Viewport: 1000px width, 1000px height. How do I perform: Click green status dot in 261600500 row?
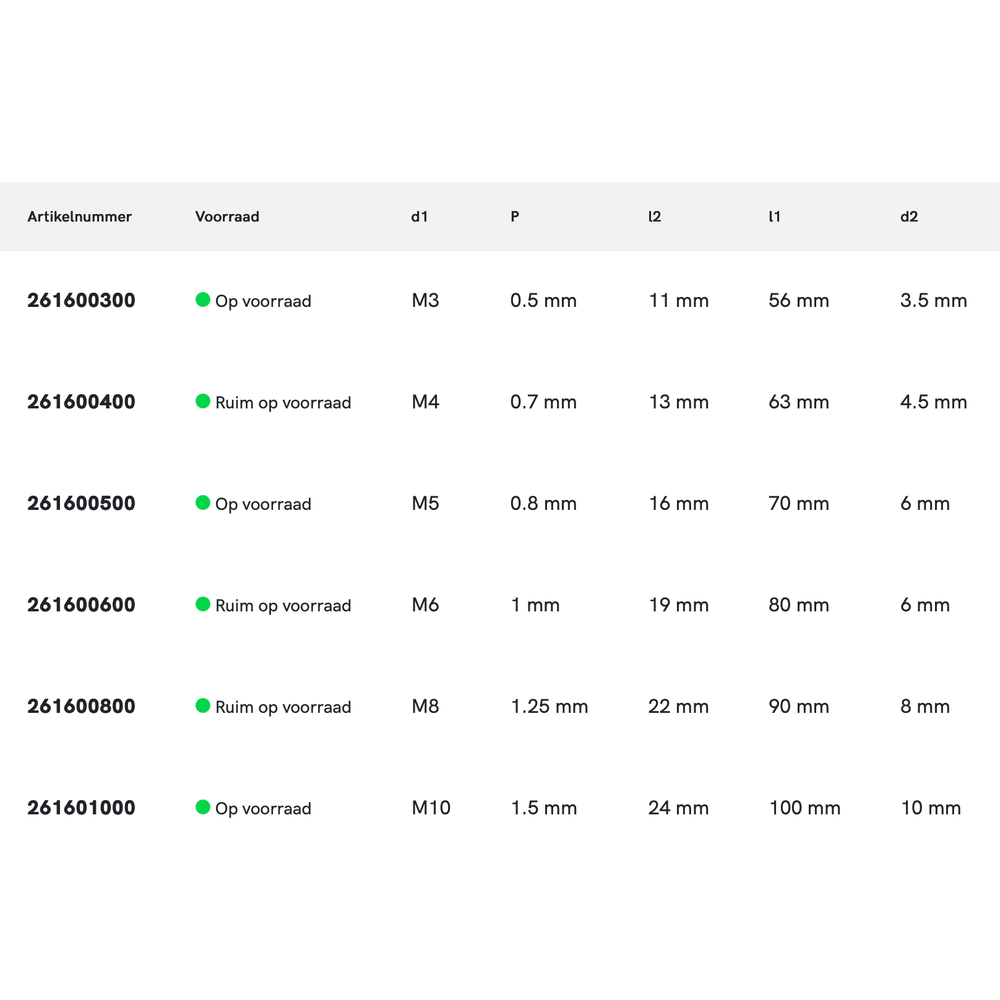click(x=202, y=503)
